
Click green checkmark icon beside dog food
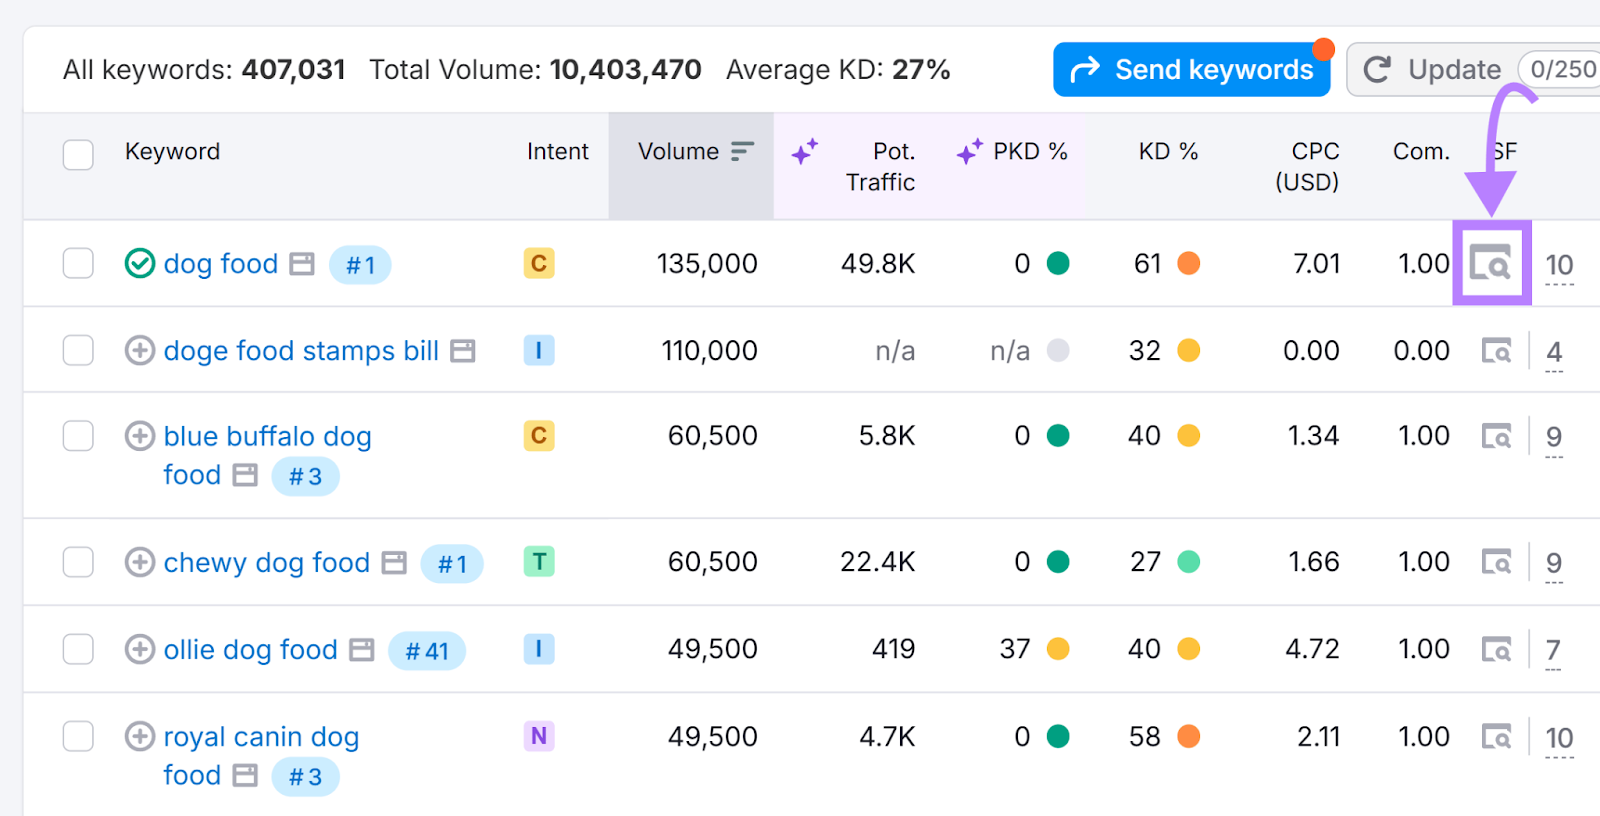(x=139, y=263)
